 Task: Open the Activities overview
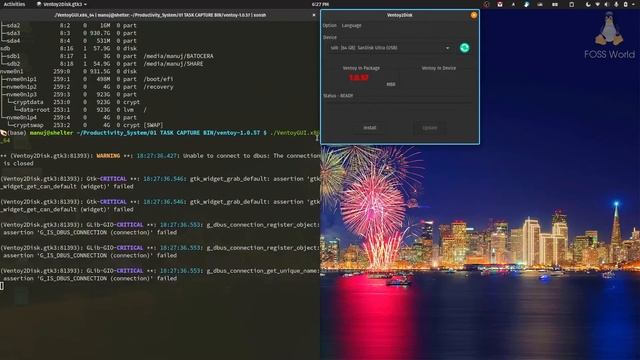coord(14,4)
